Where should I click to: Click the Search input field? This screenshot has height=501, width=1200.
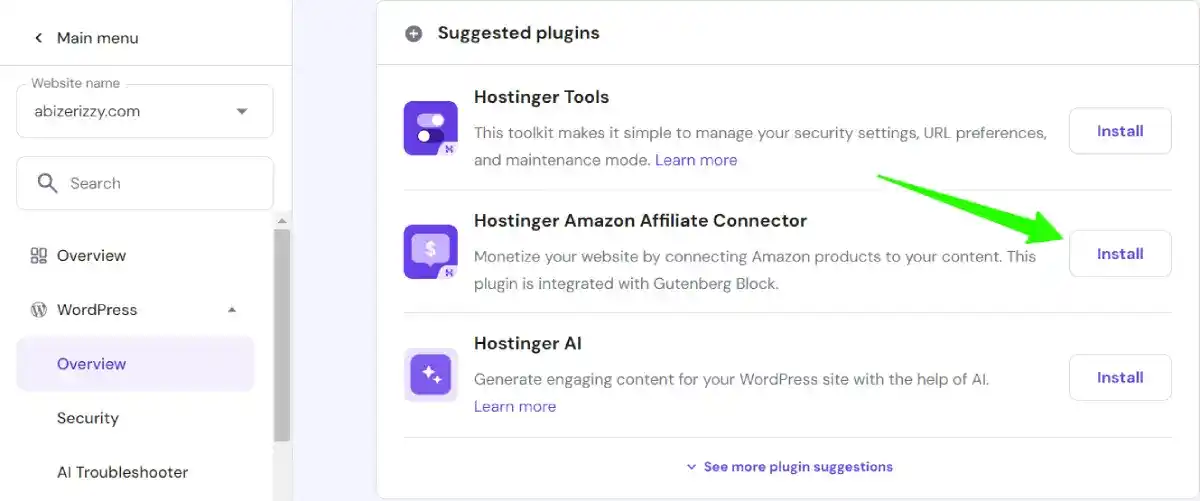[145, 183]
